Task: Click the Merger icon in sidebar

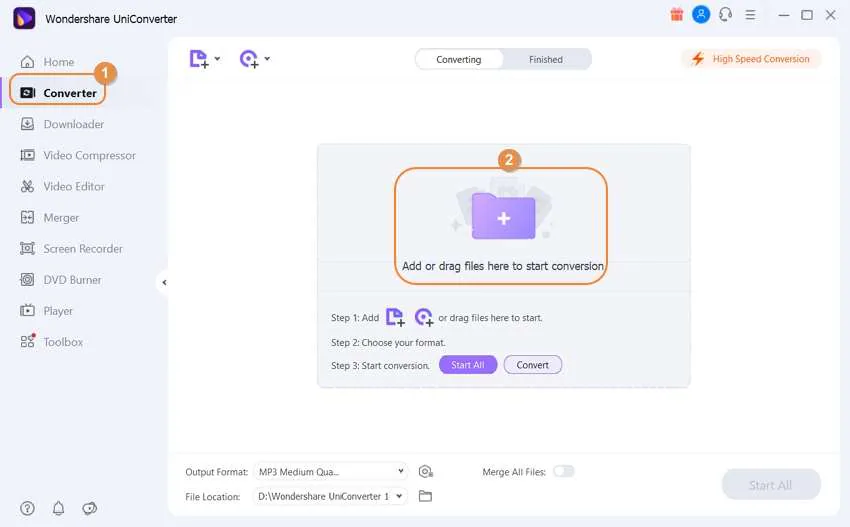Action: [27, 217]
